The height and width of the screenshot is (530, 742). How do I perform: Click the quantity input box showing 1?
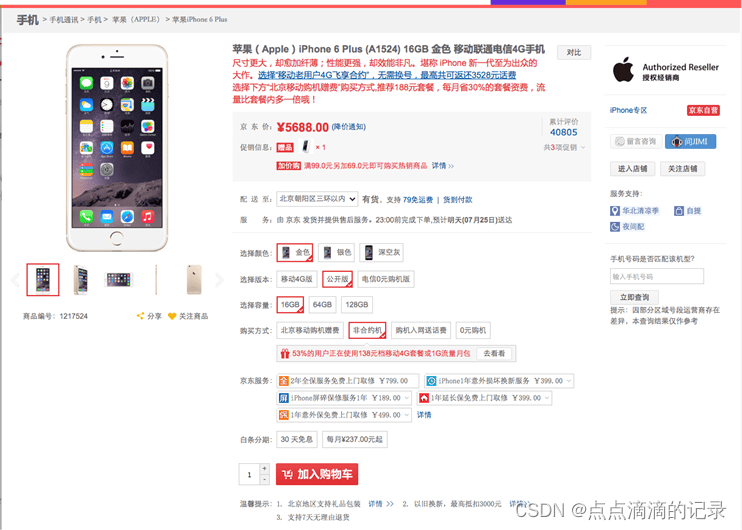tap(249, 474)
